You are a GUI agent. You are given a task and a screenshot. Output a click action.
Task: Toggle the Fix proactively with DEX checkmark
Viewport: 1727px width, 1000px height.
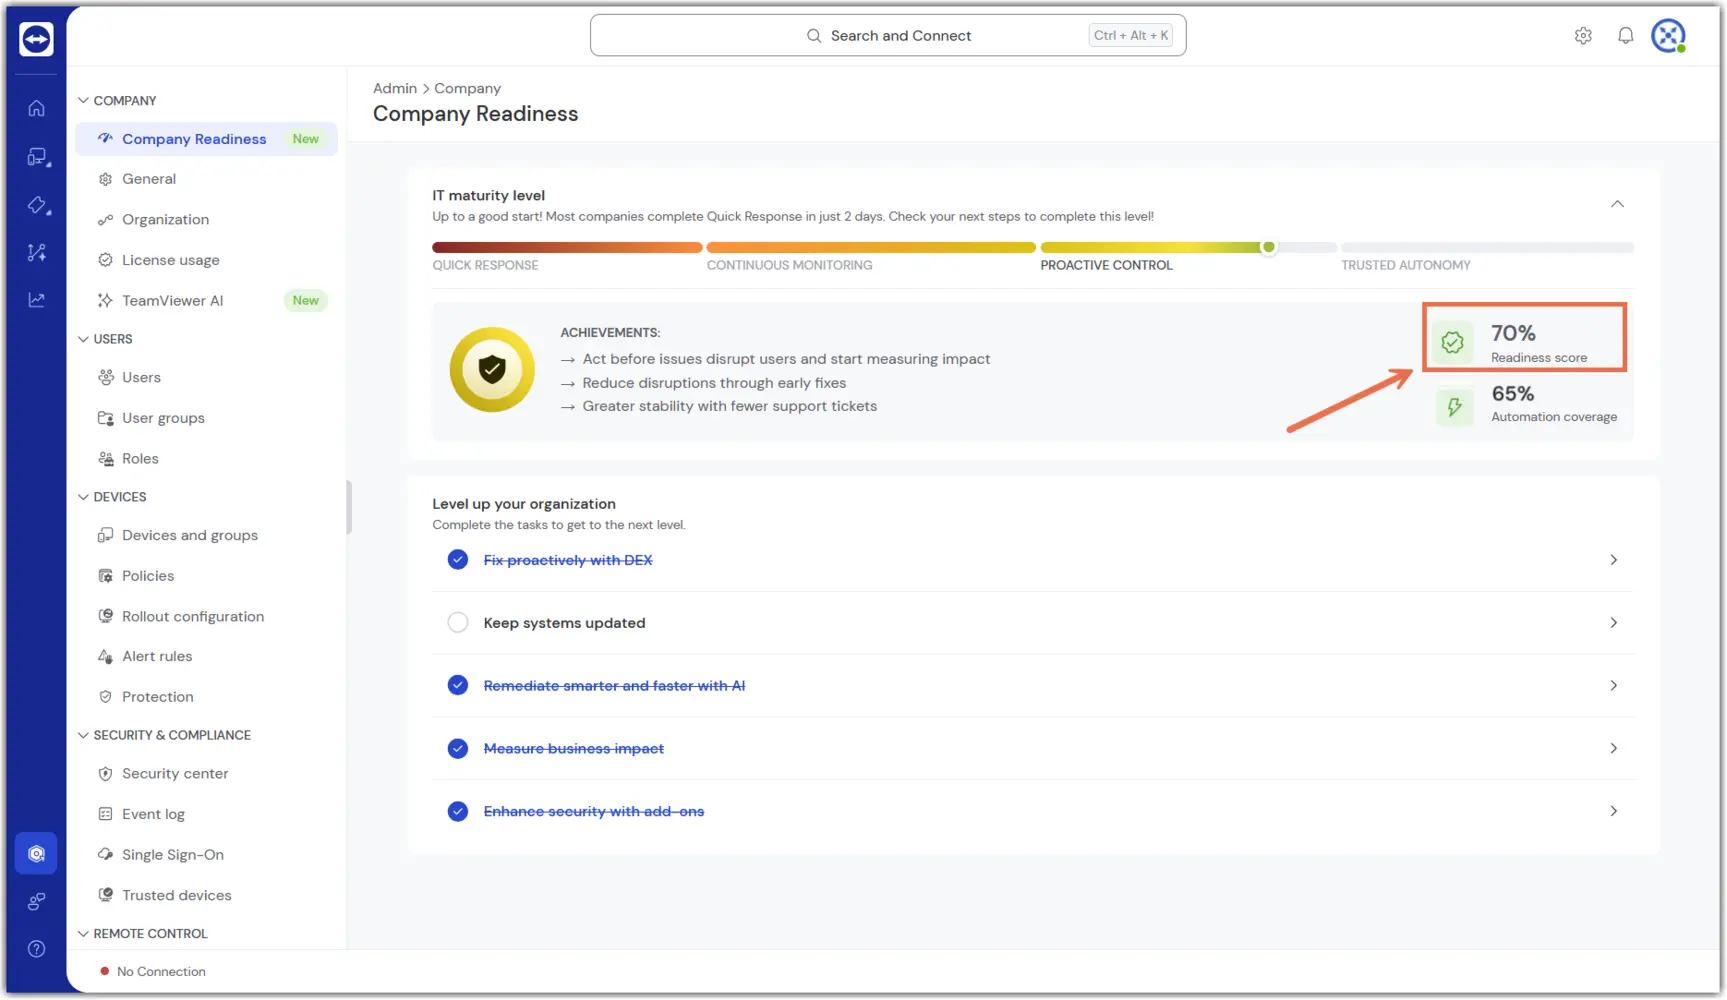(x=458, y=560)
